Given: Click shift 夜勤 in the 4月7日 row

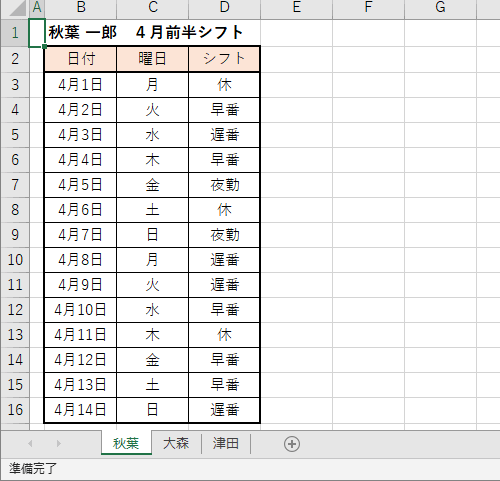Looking at the screenshot, I should [224, 235].
